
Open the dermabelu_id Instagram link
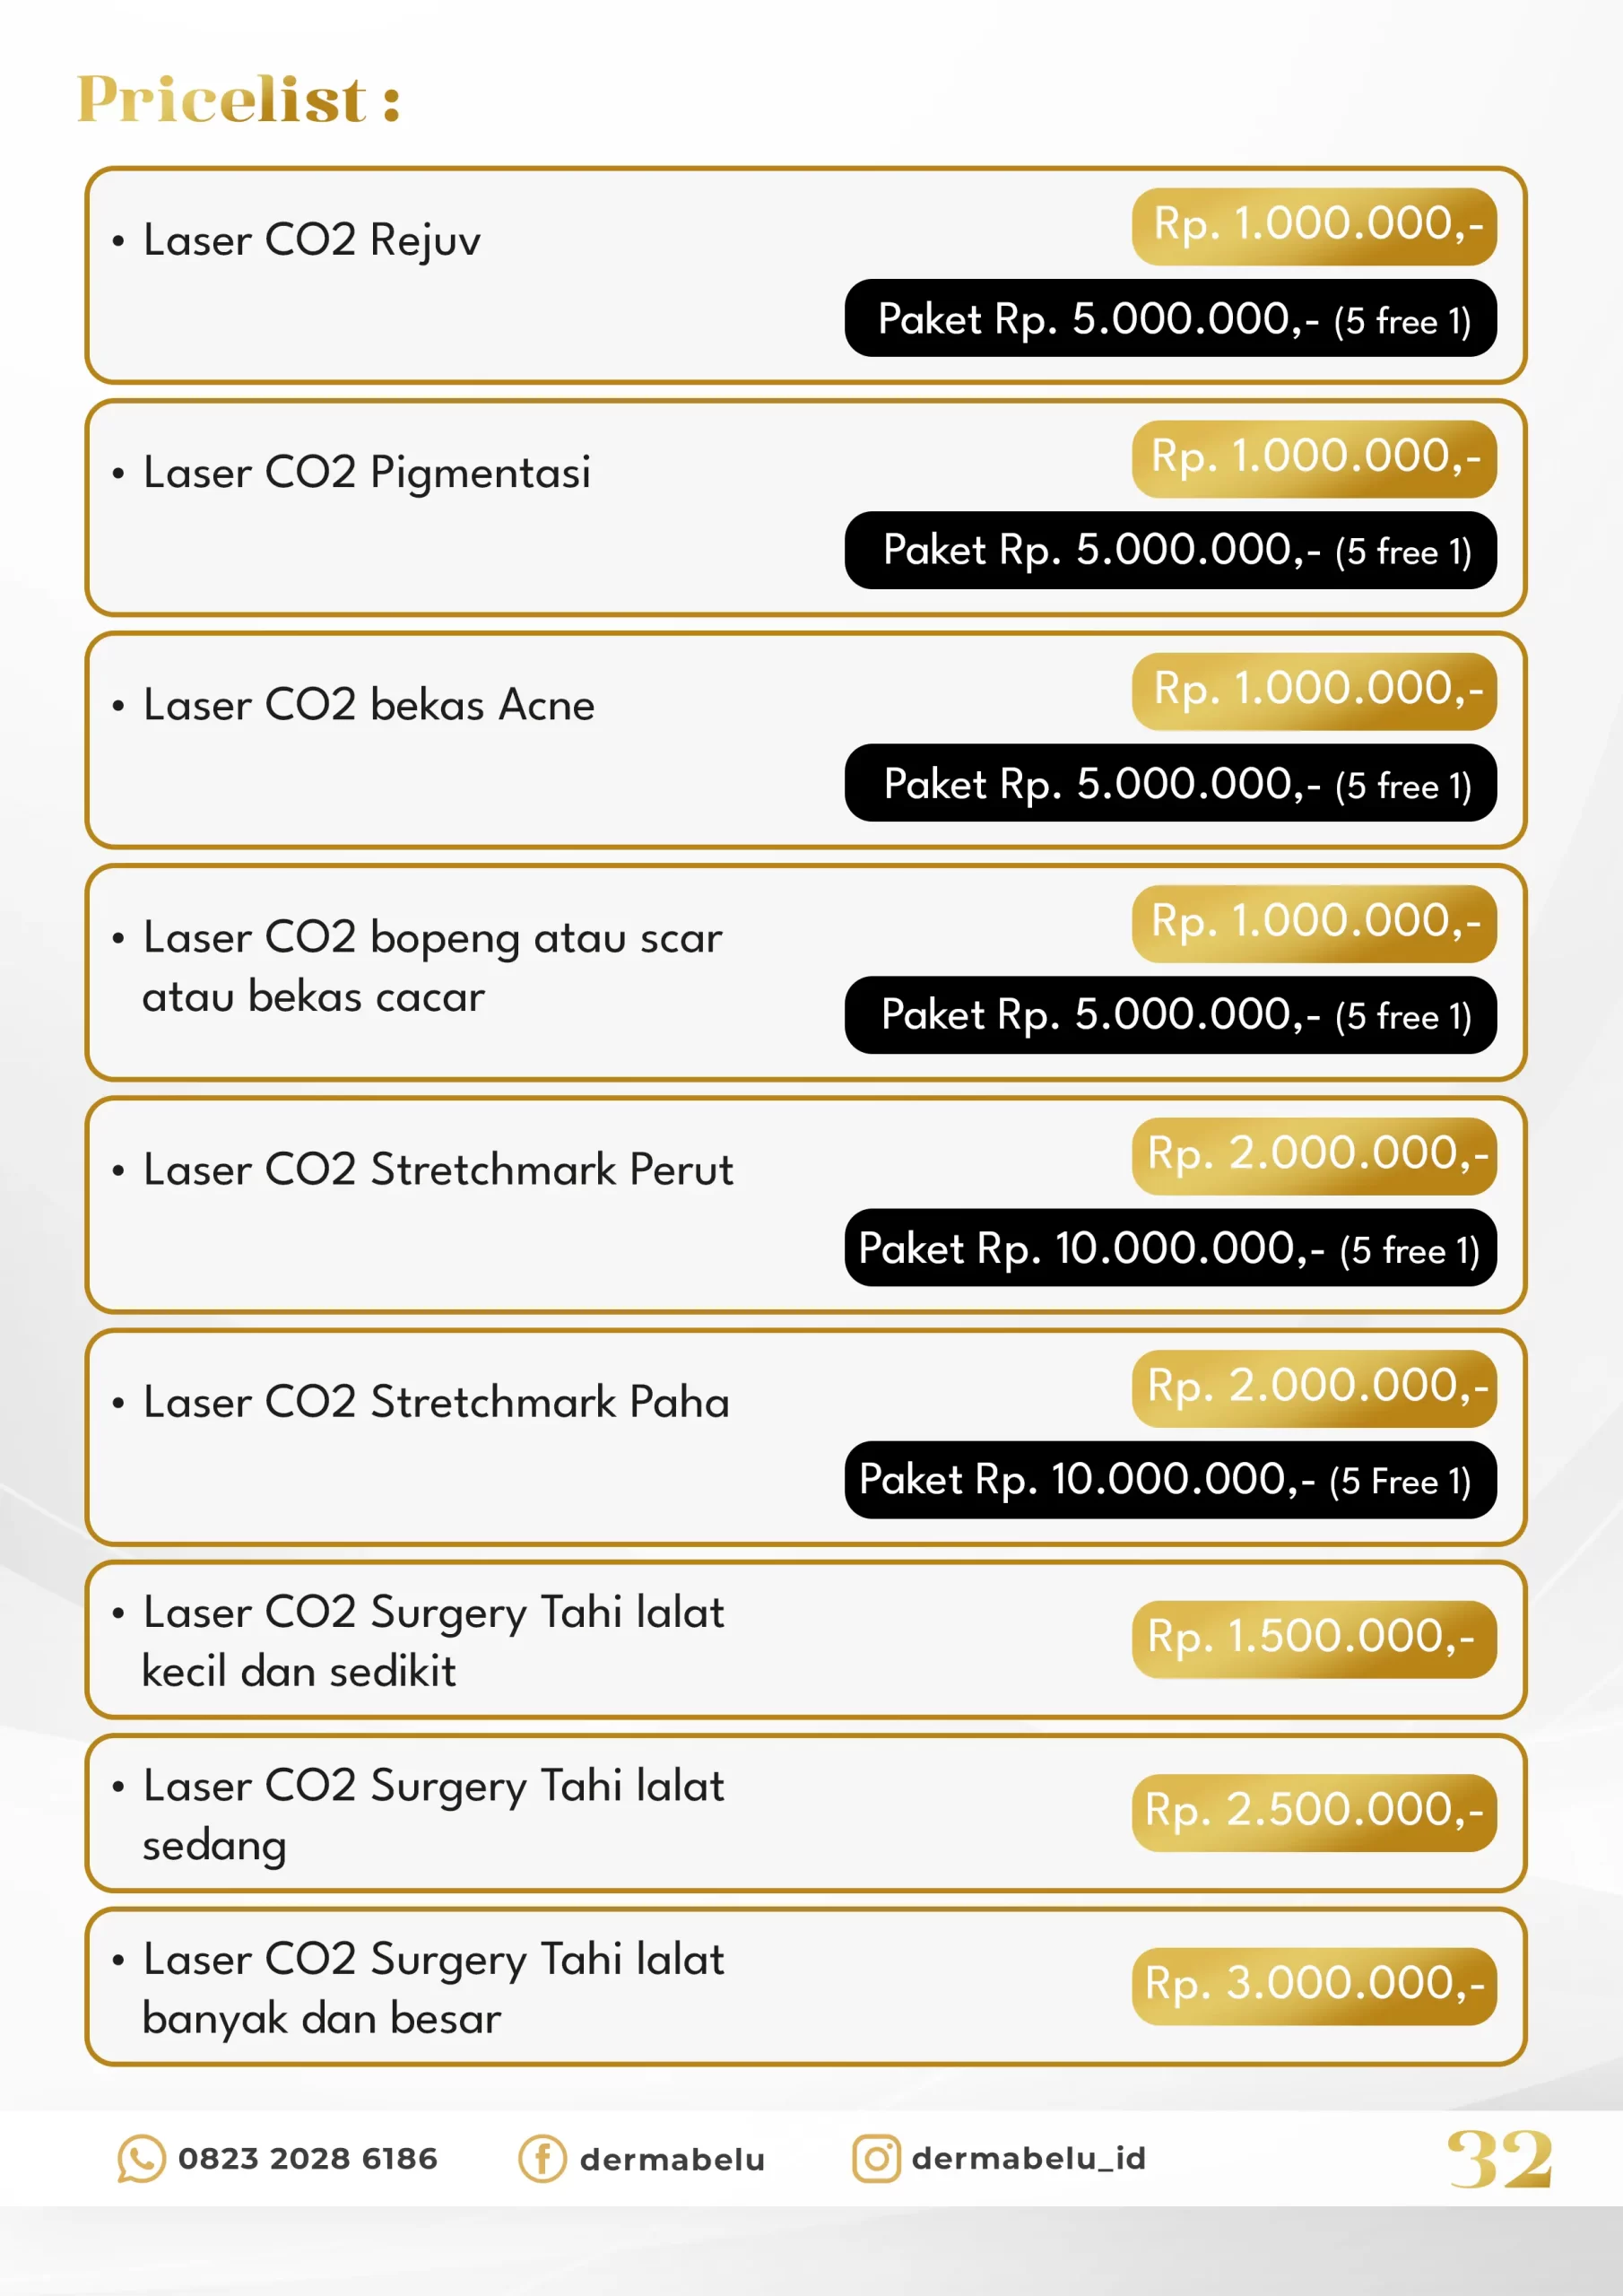pyautogui.click(x=1028, y=2158)
